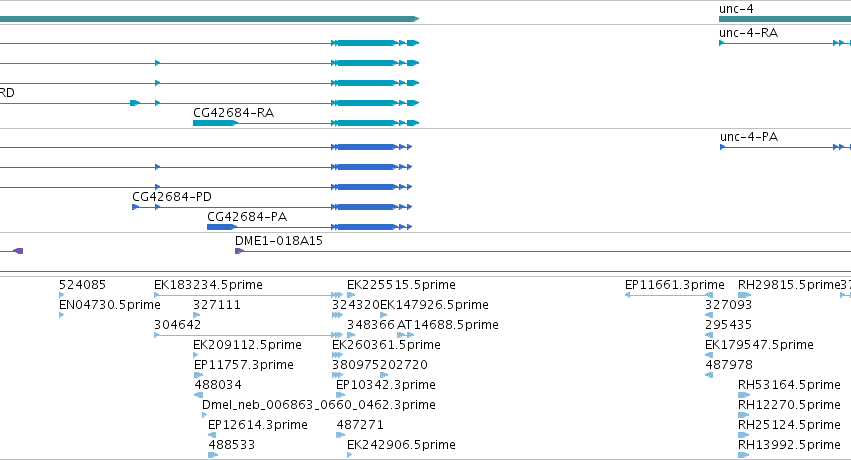Screen dimensions: 851x460
Task: Select RH53164.5prime EST label
Action: click(x=789, y=385)
